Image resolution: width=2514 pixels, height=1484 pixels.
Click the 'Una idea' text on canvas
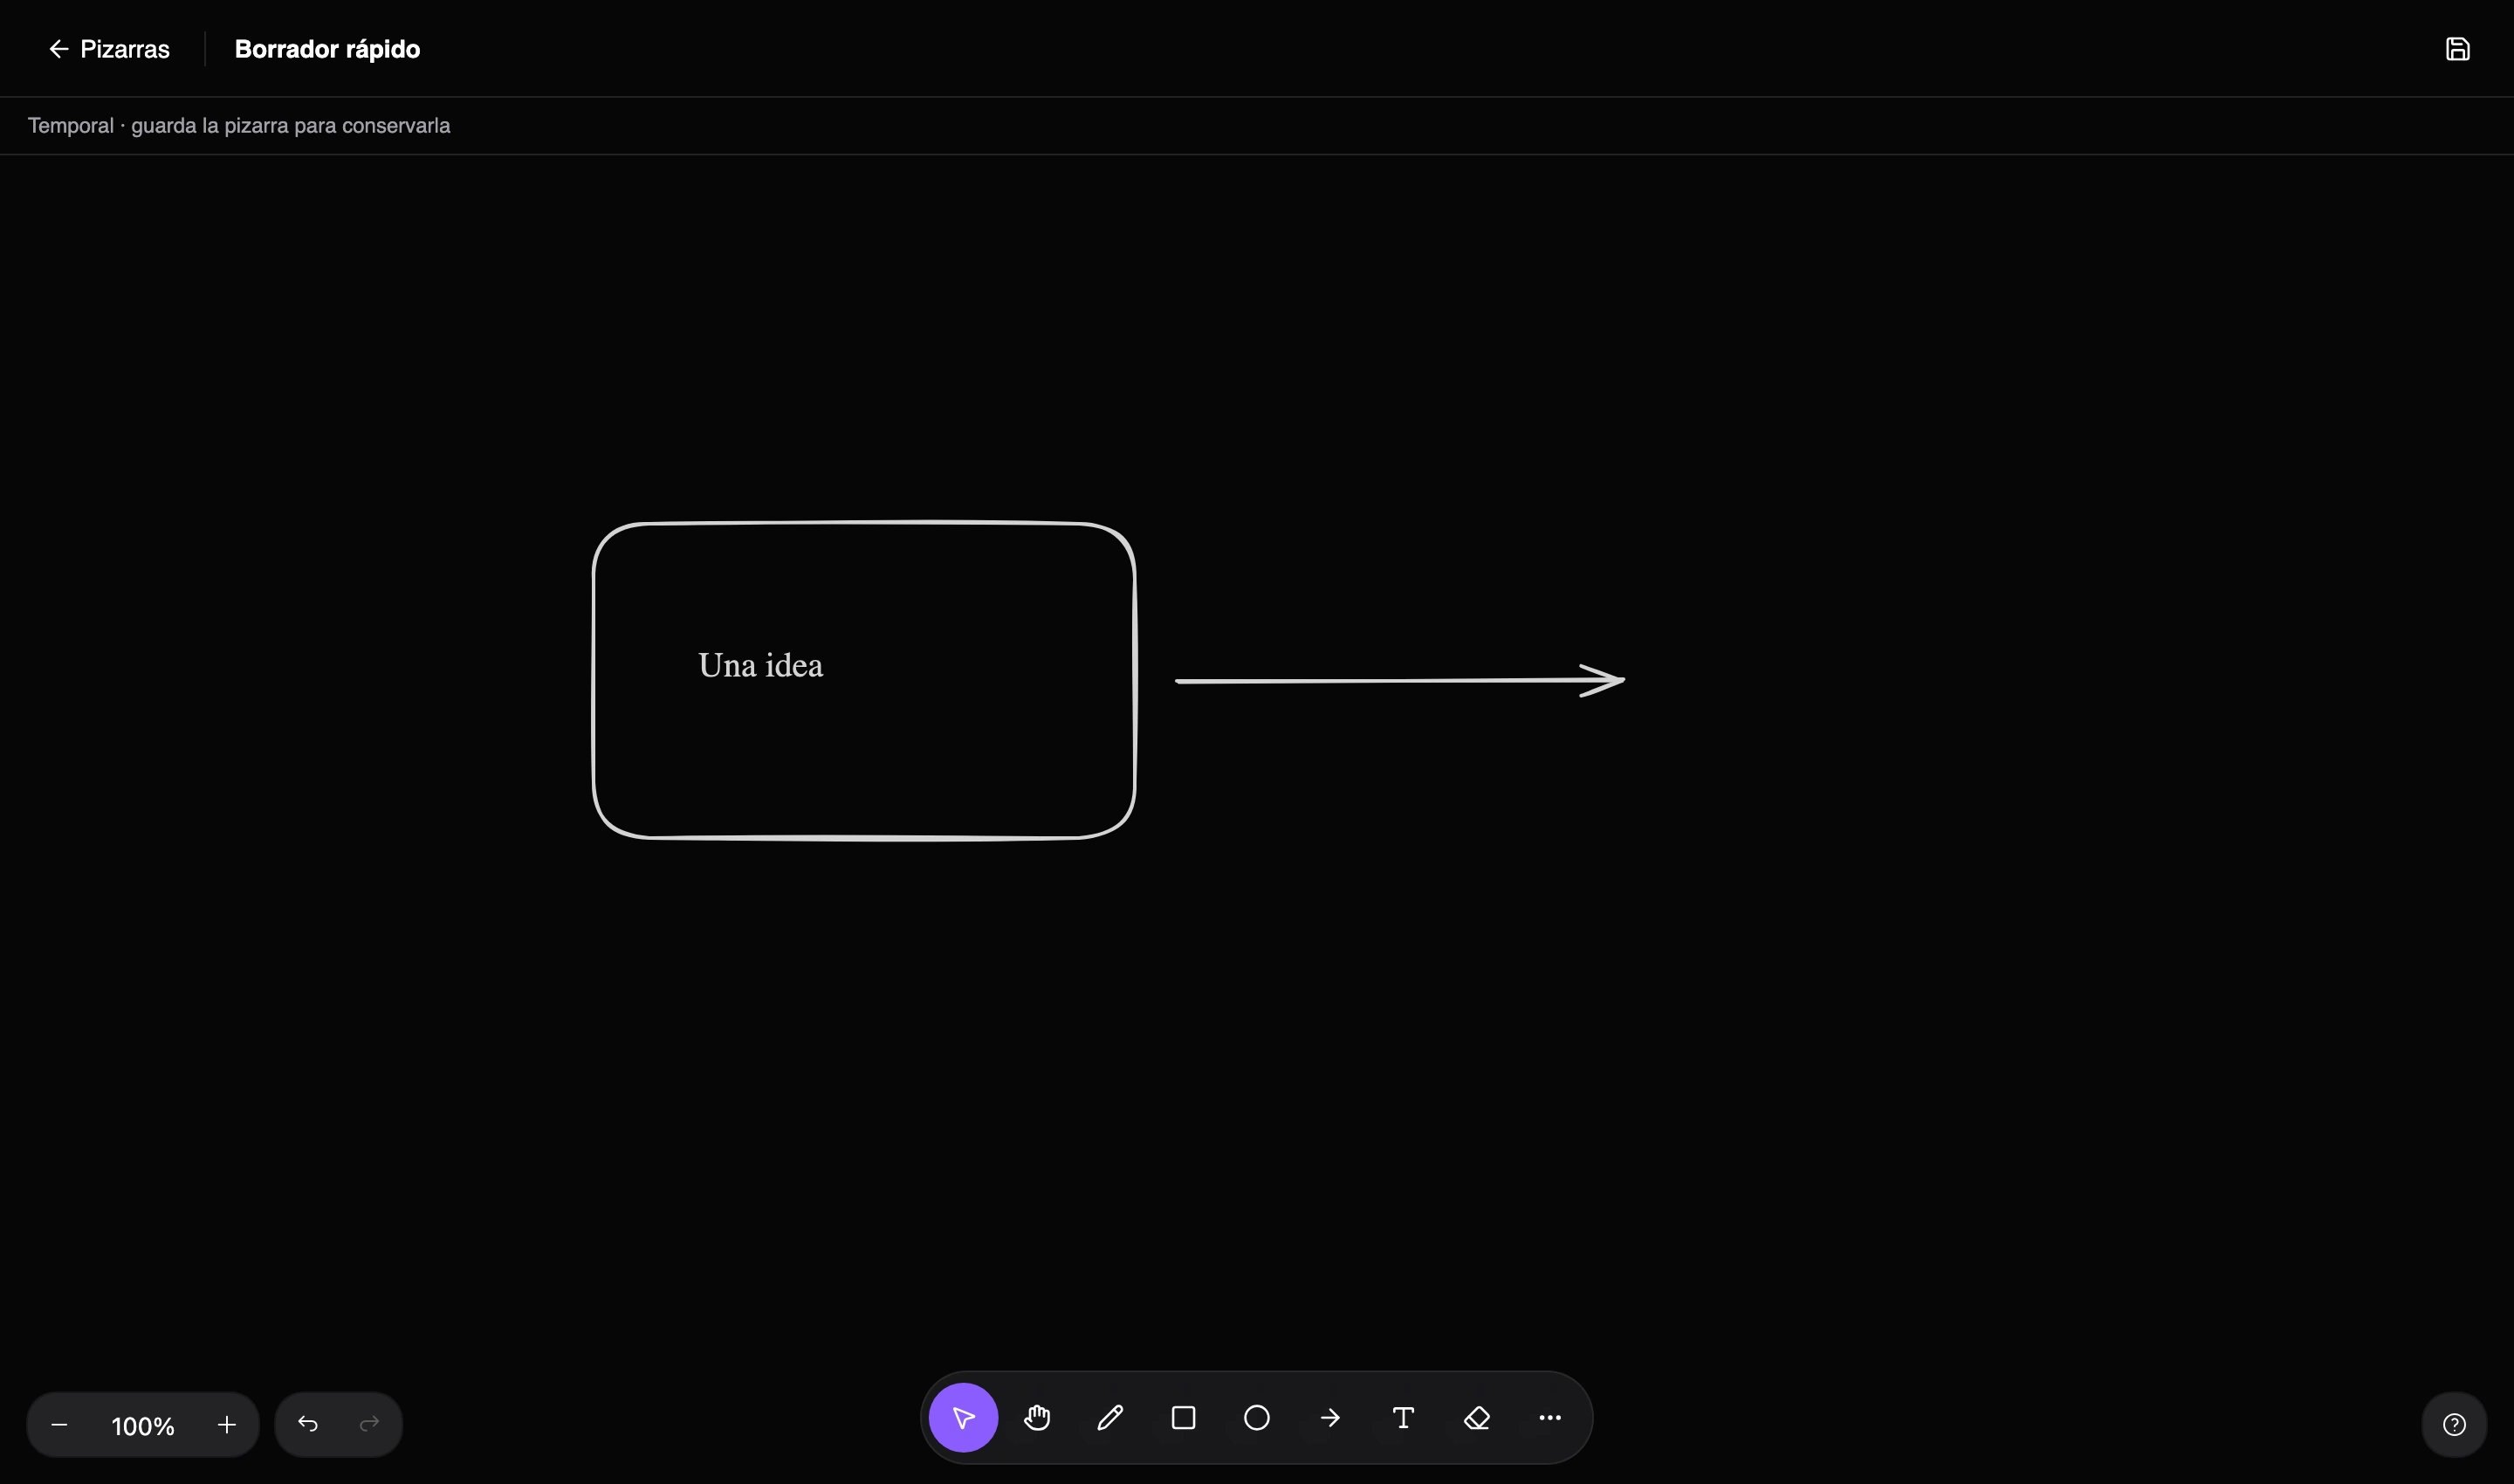click(761, 665)
